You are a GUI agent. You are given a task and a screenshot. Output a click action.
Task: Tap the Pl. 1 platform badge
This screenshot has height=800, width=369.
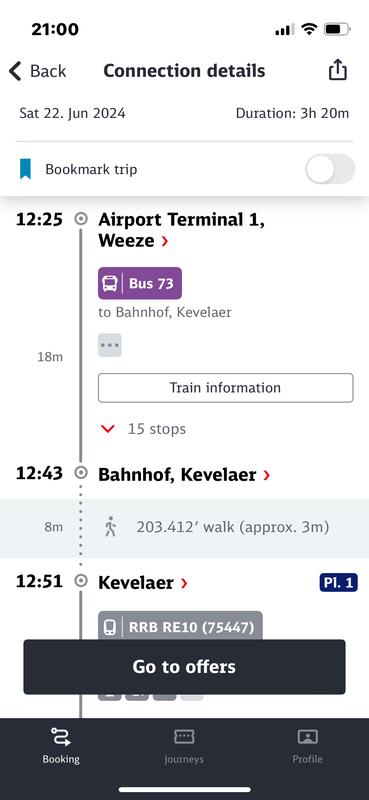point(339,583)
